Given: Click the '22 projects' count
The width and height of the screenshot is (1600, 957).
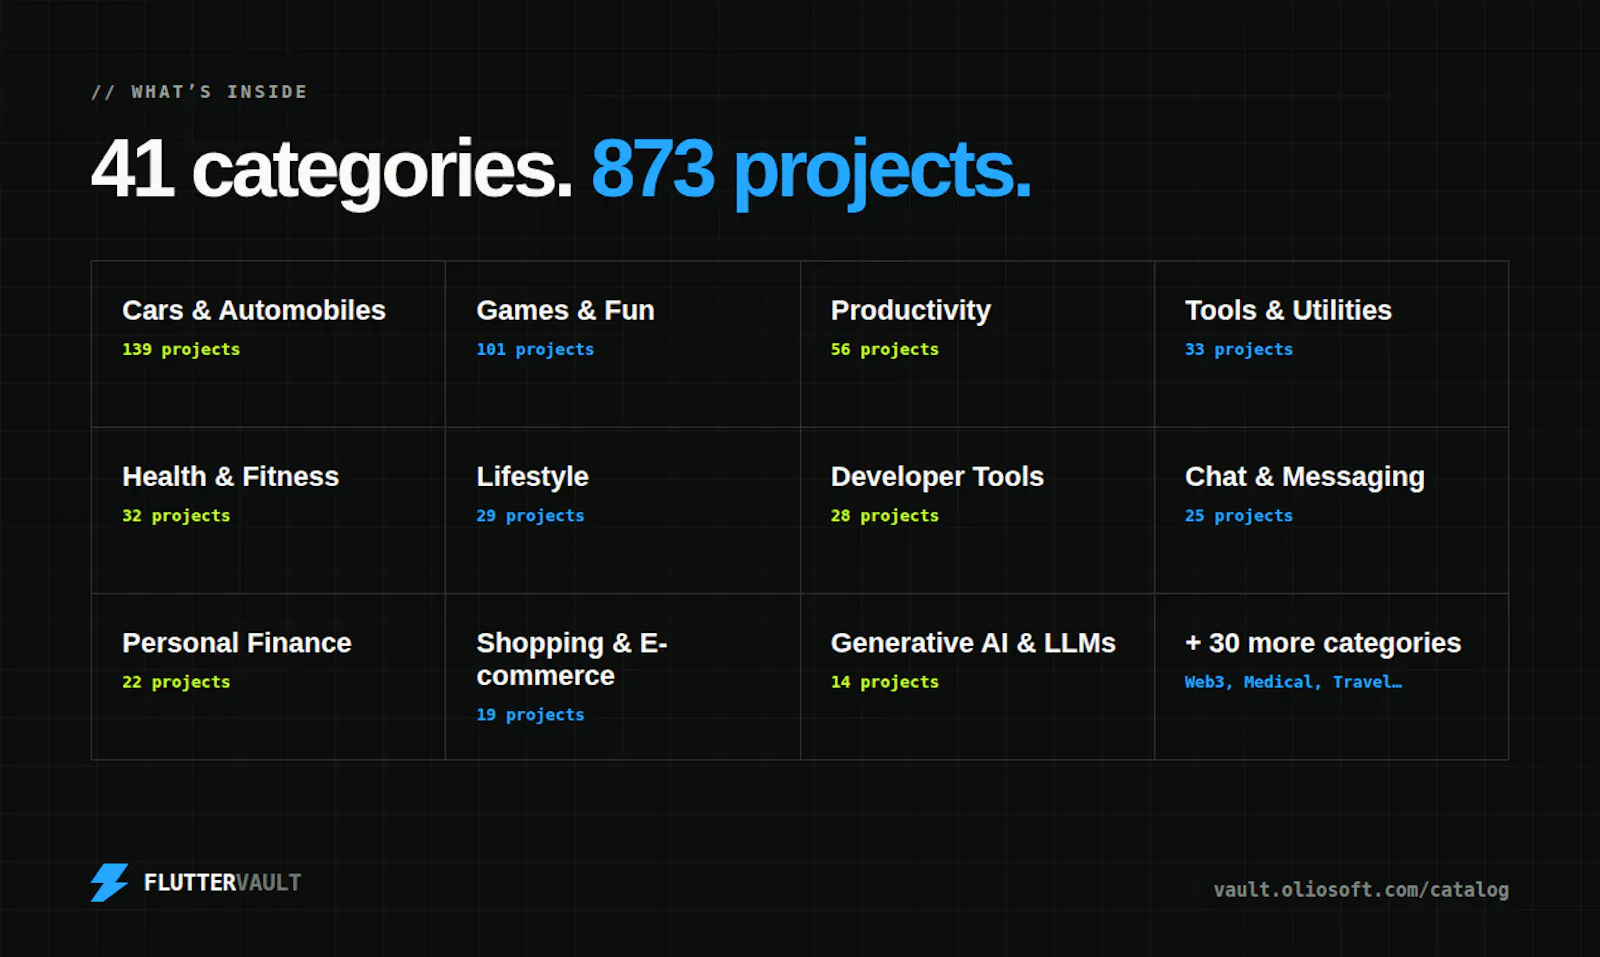Looking at the screenshot, I should (x=176, y=681).
